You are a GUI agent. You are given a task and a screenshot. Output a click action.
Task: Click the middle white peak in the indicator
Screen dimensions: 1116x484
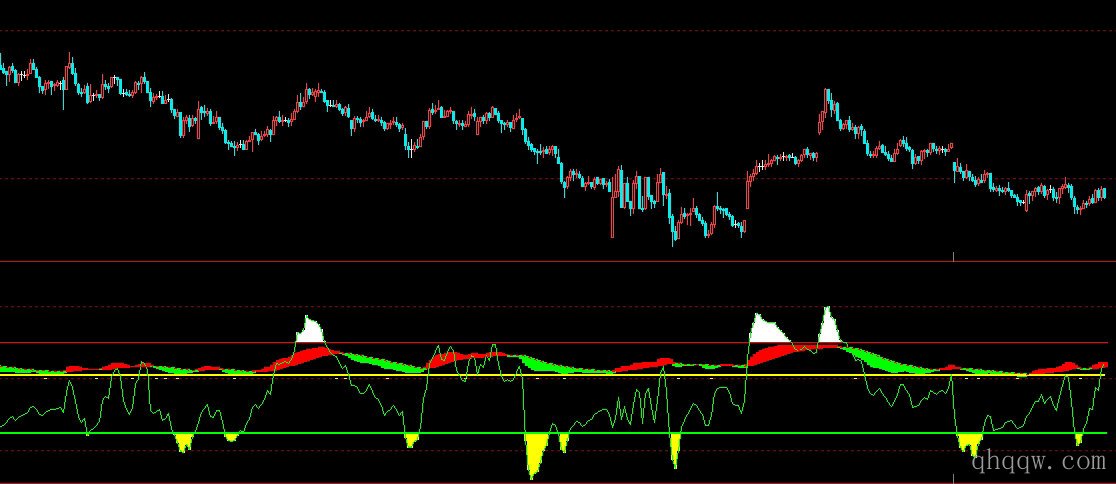tap(765, 329)
